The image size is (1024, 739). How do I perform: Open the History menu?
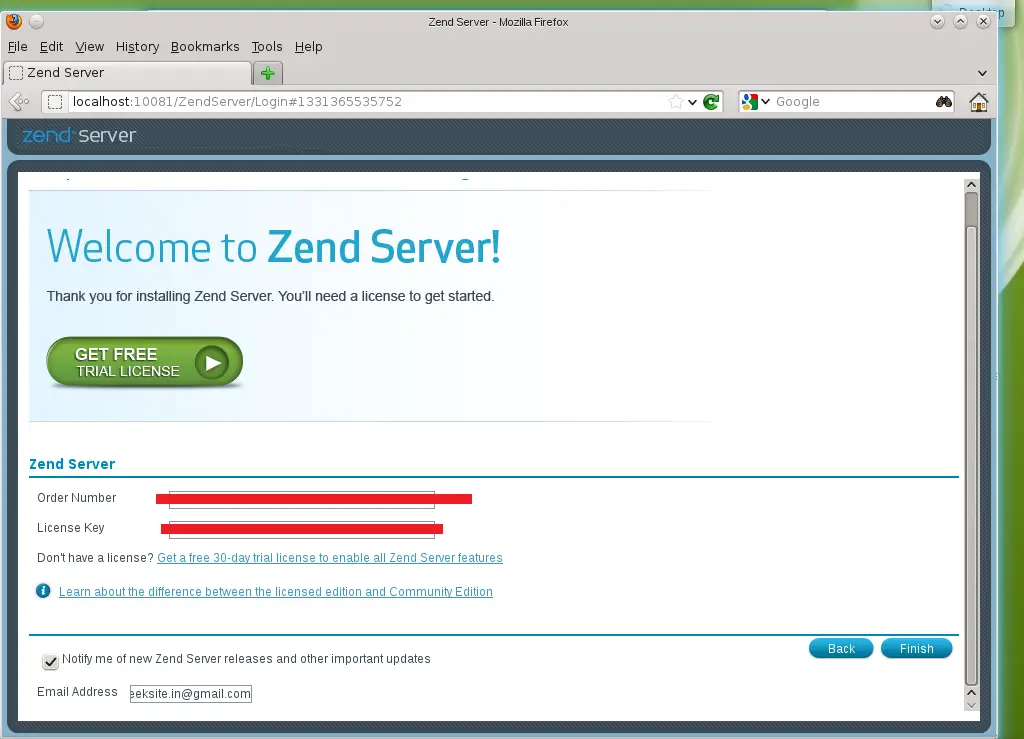137,46
